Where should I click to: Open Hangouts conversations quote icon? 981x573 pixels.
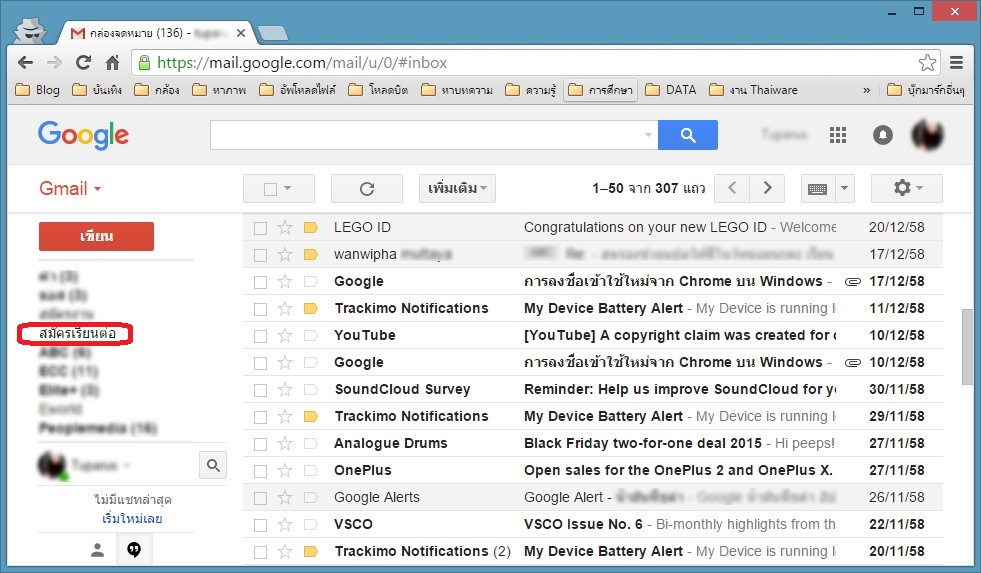(134, 550)
